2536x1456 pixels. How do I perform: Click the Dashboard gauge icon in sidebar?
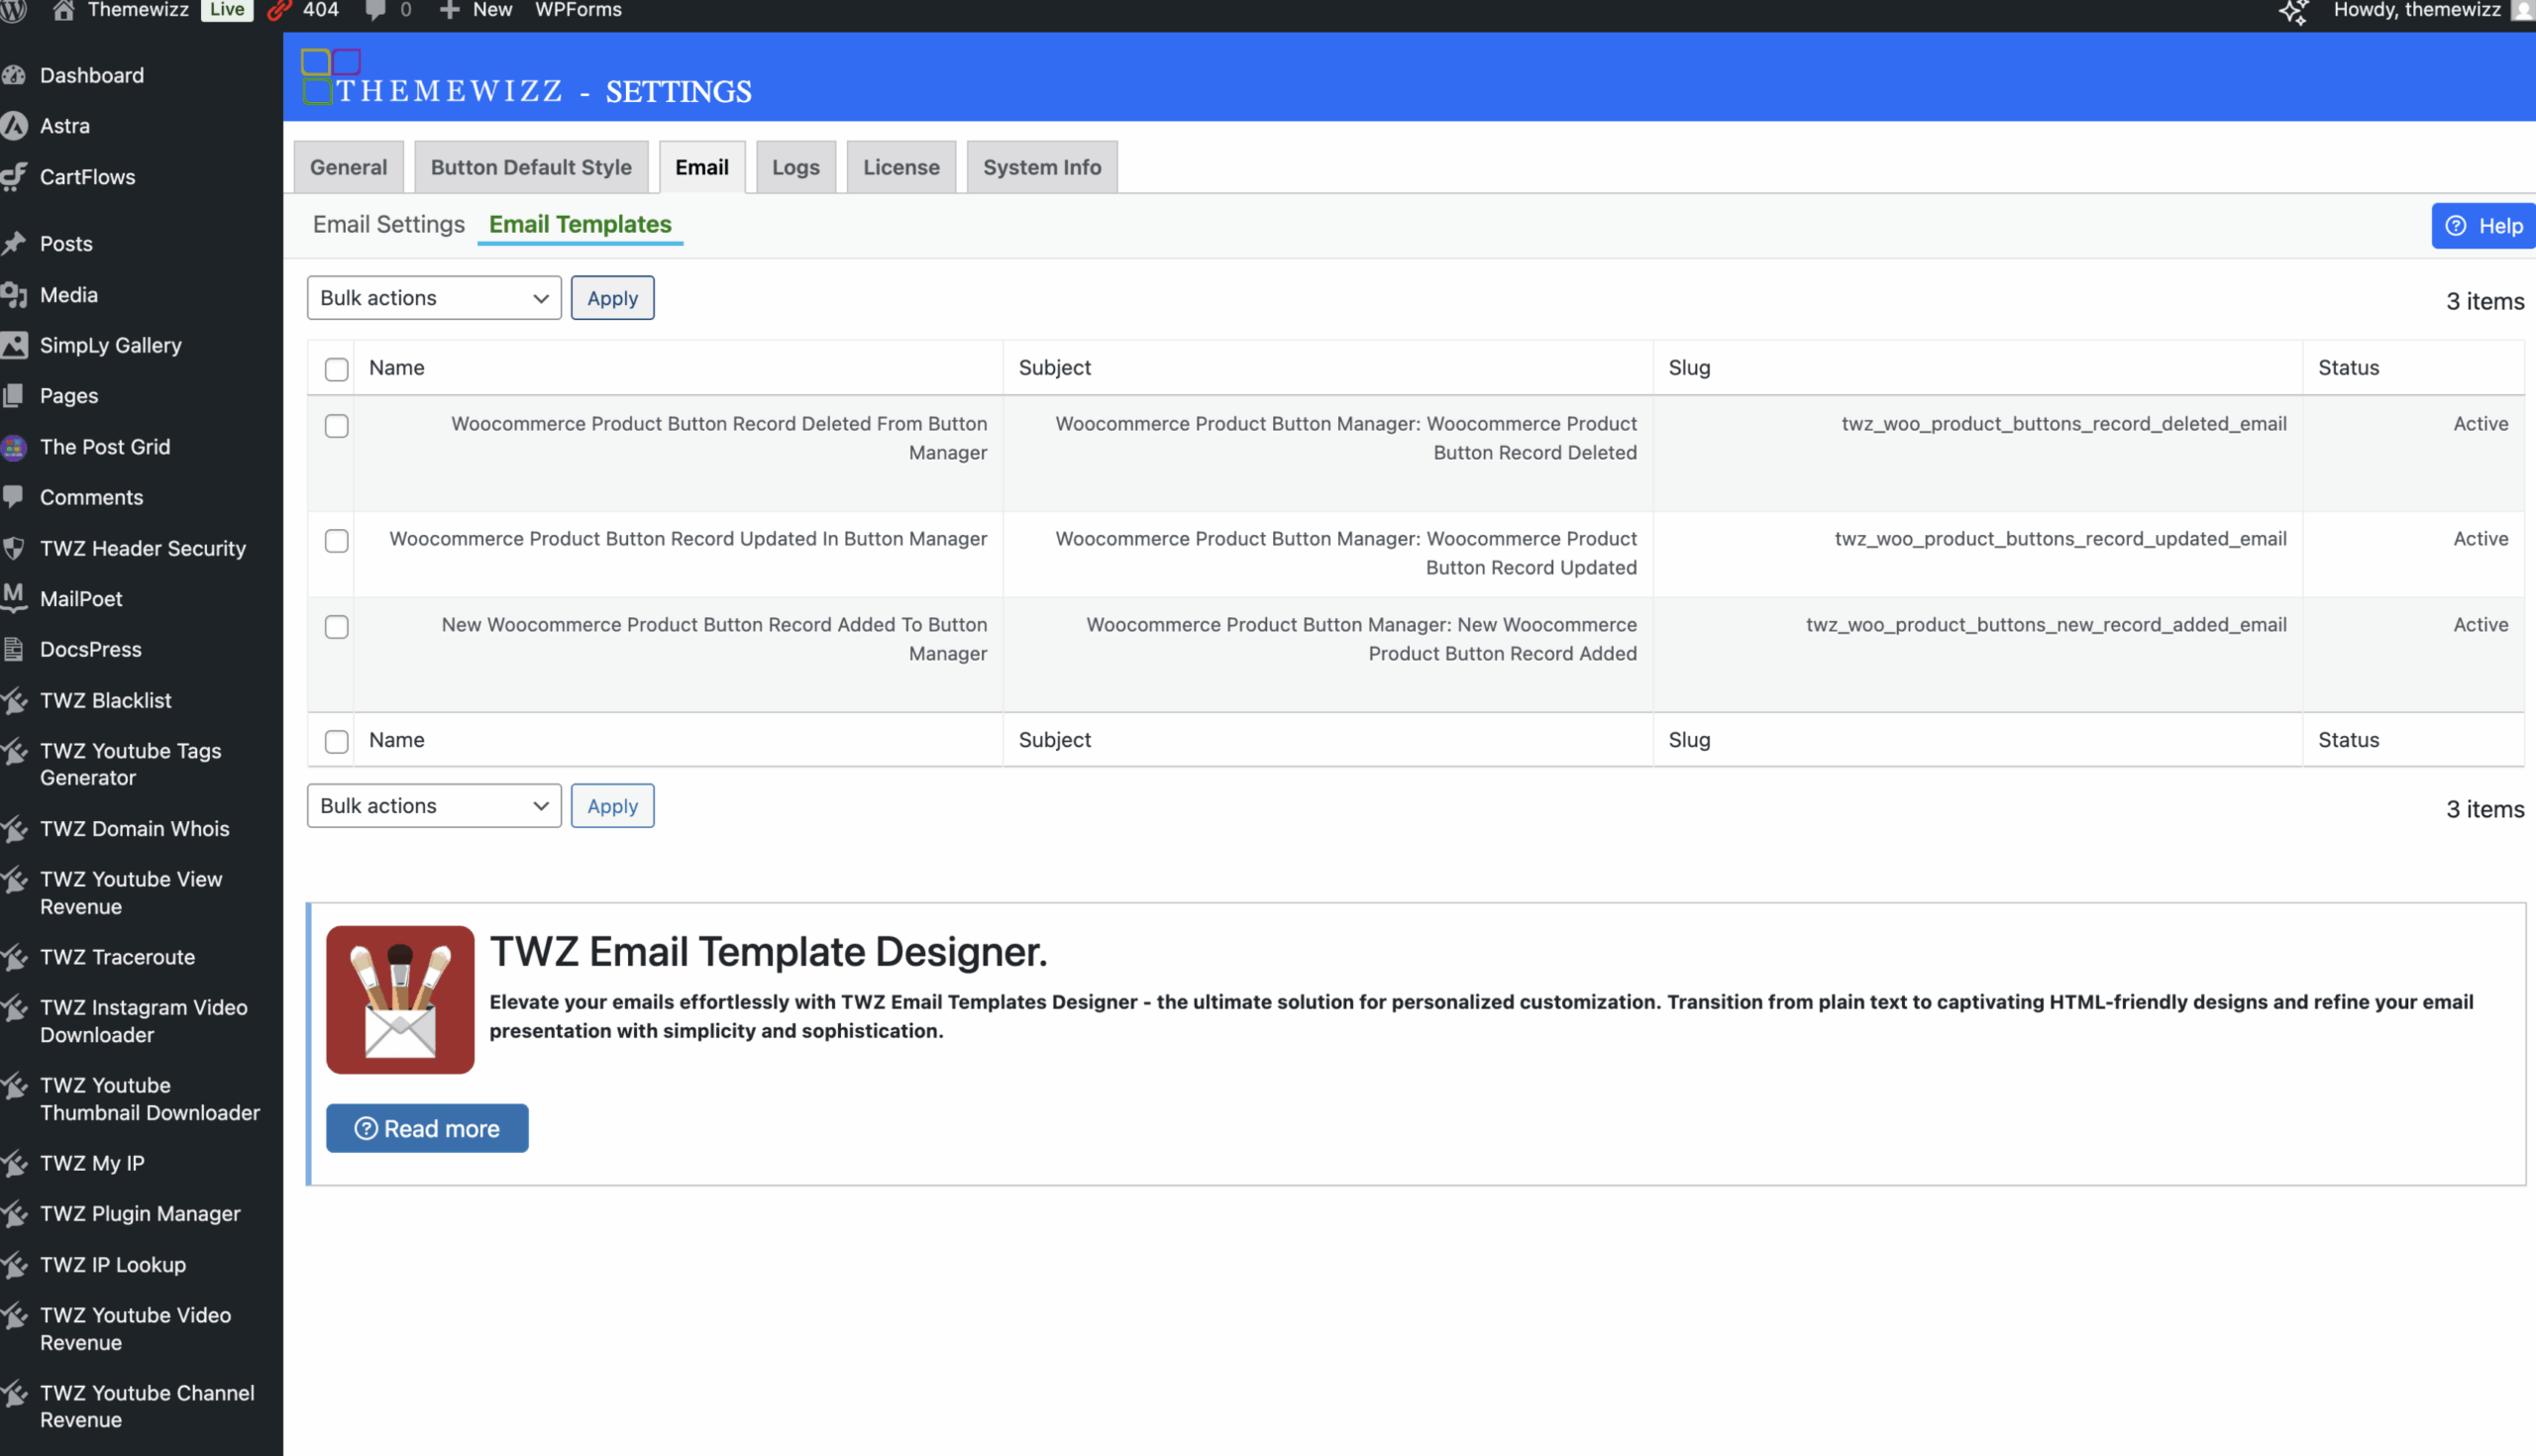click(x=14, y=75)
